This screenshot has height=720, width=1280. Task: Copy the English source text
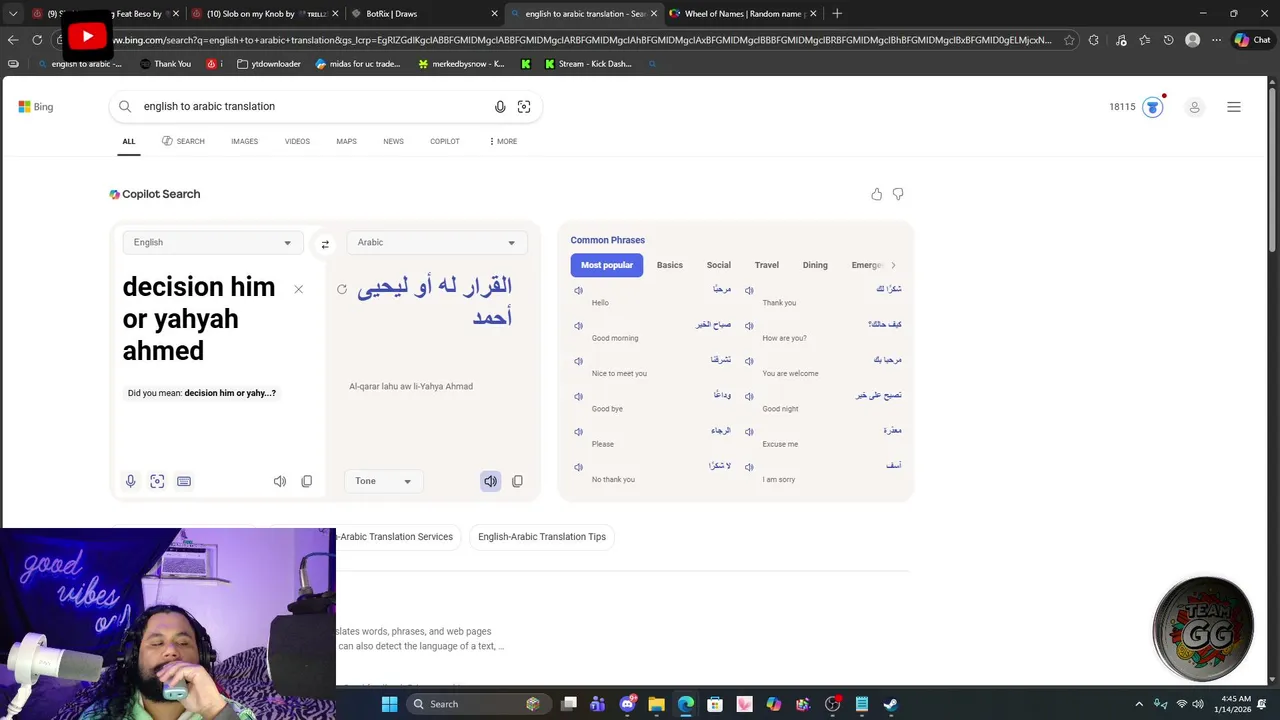(307, 481)
